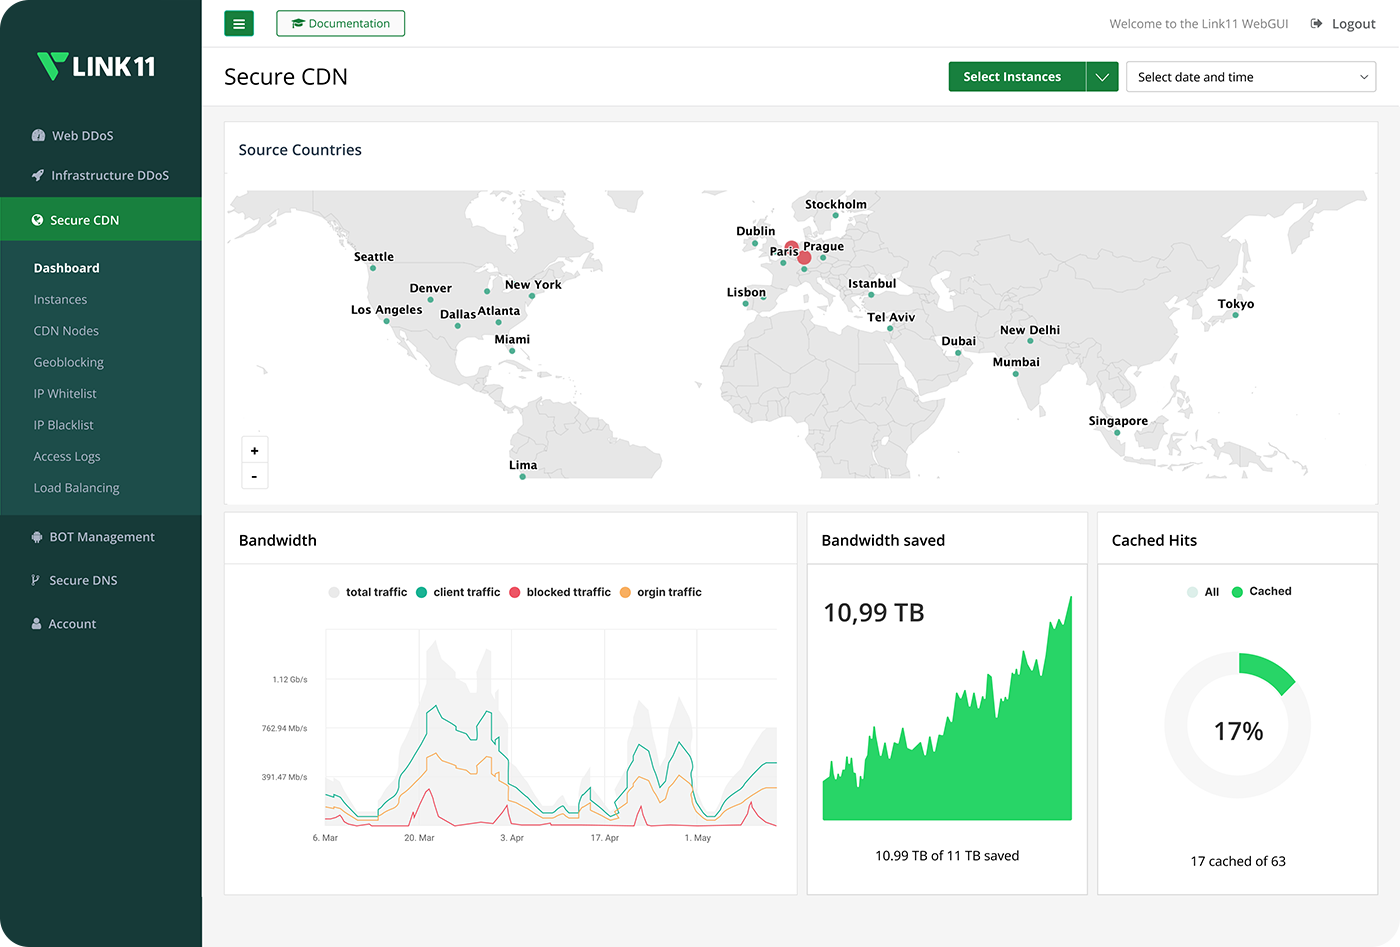Zoom in on the map
The width and height of the screenshot is (1400, 947).
(254, 451)
